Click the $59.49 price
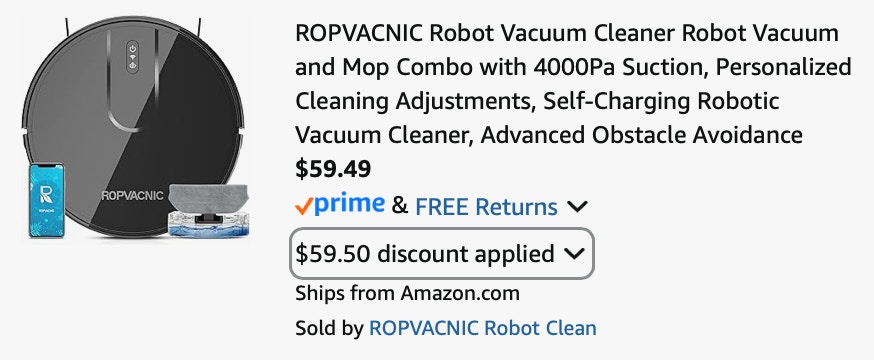This screenshot has height=360, width=874. click(333, 169)
